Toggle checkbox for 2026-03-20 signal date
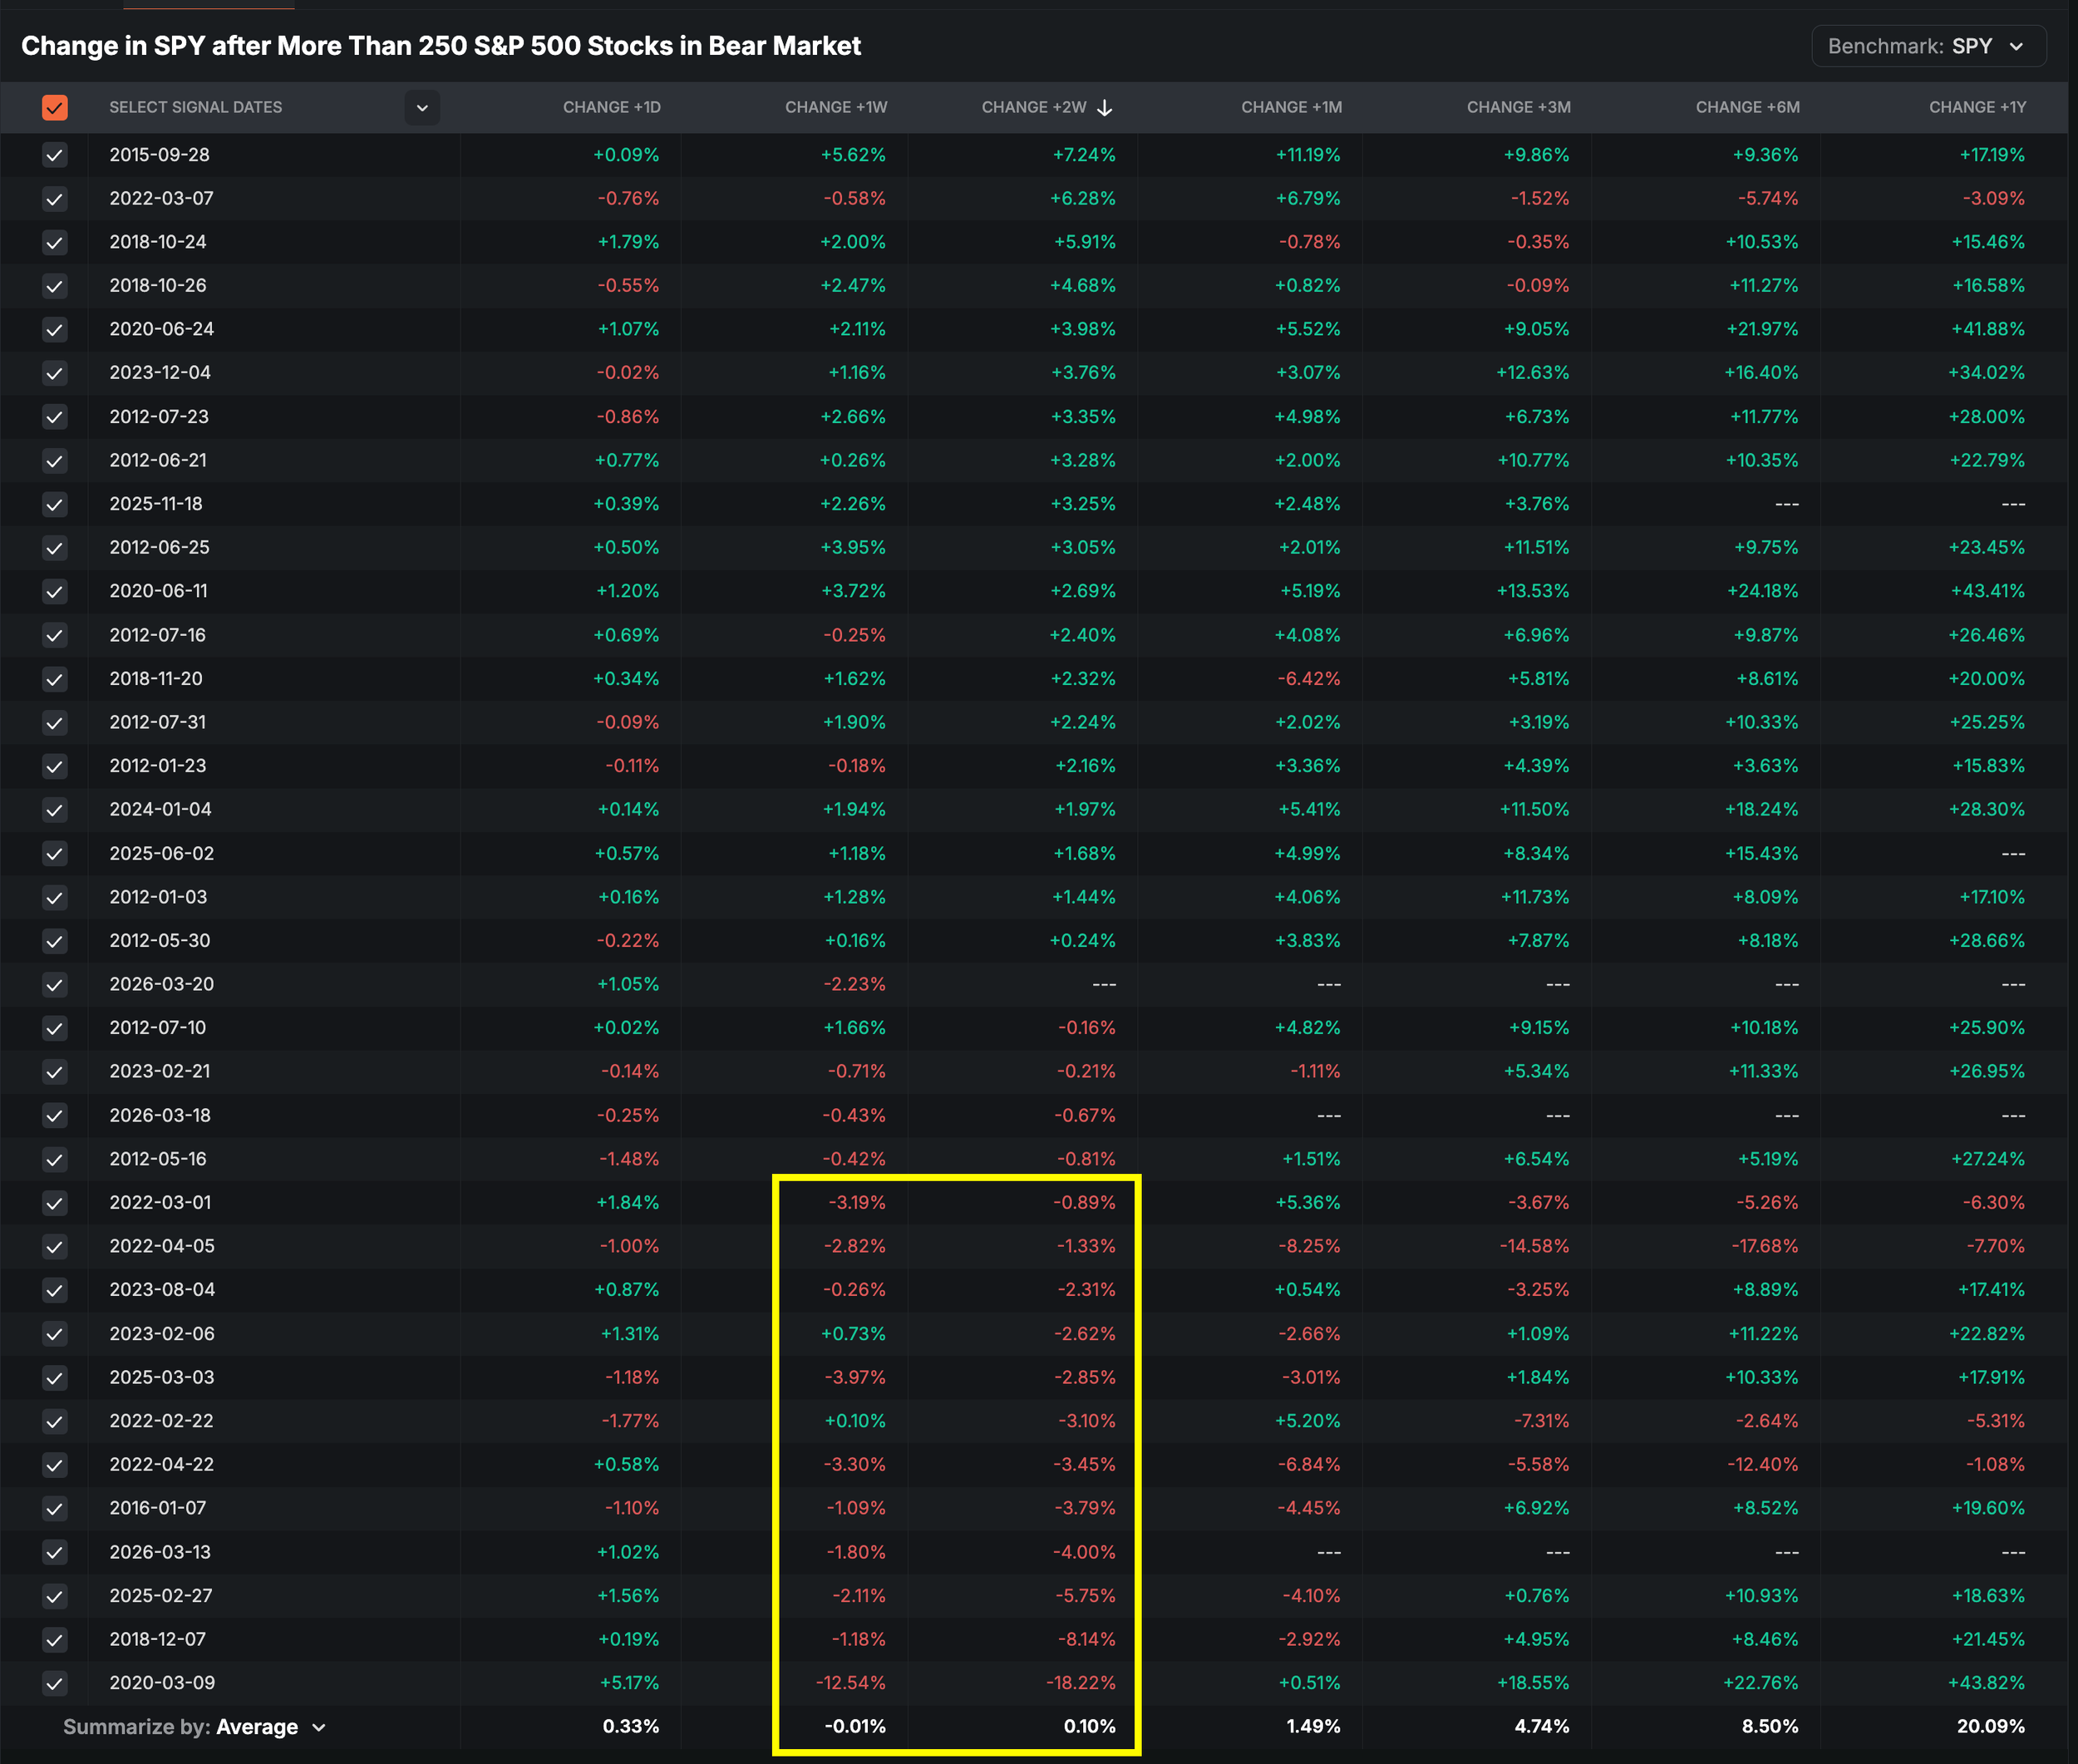2078x1764 pixels. (x=55, y=985)
